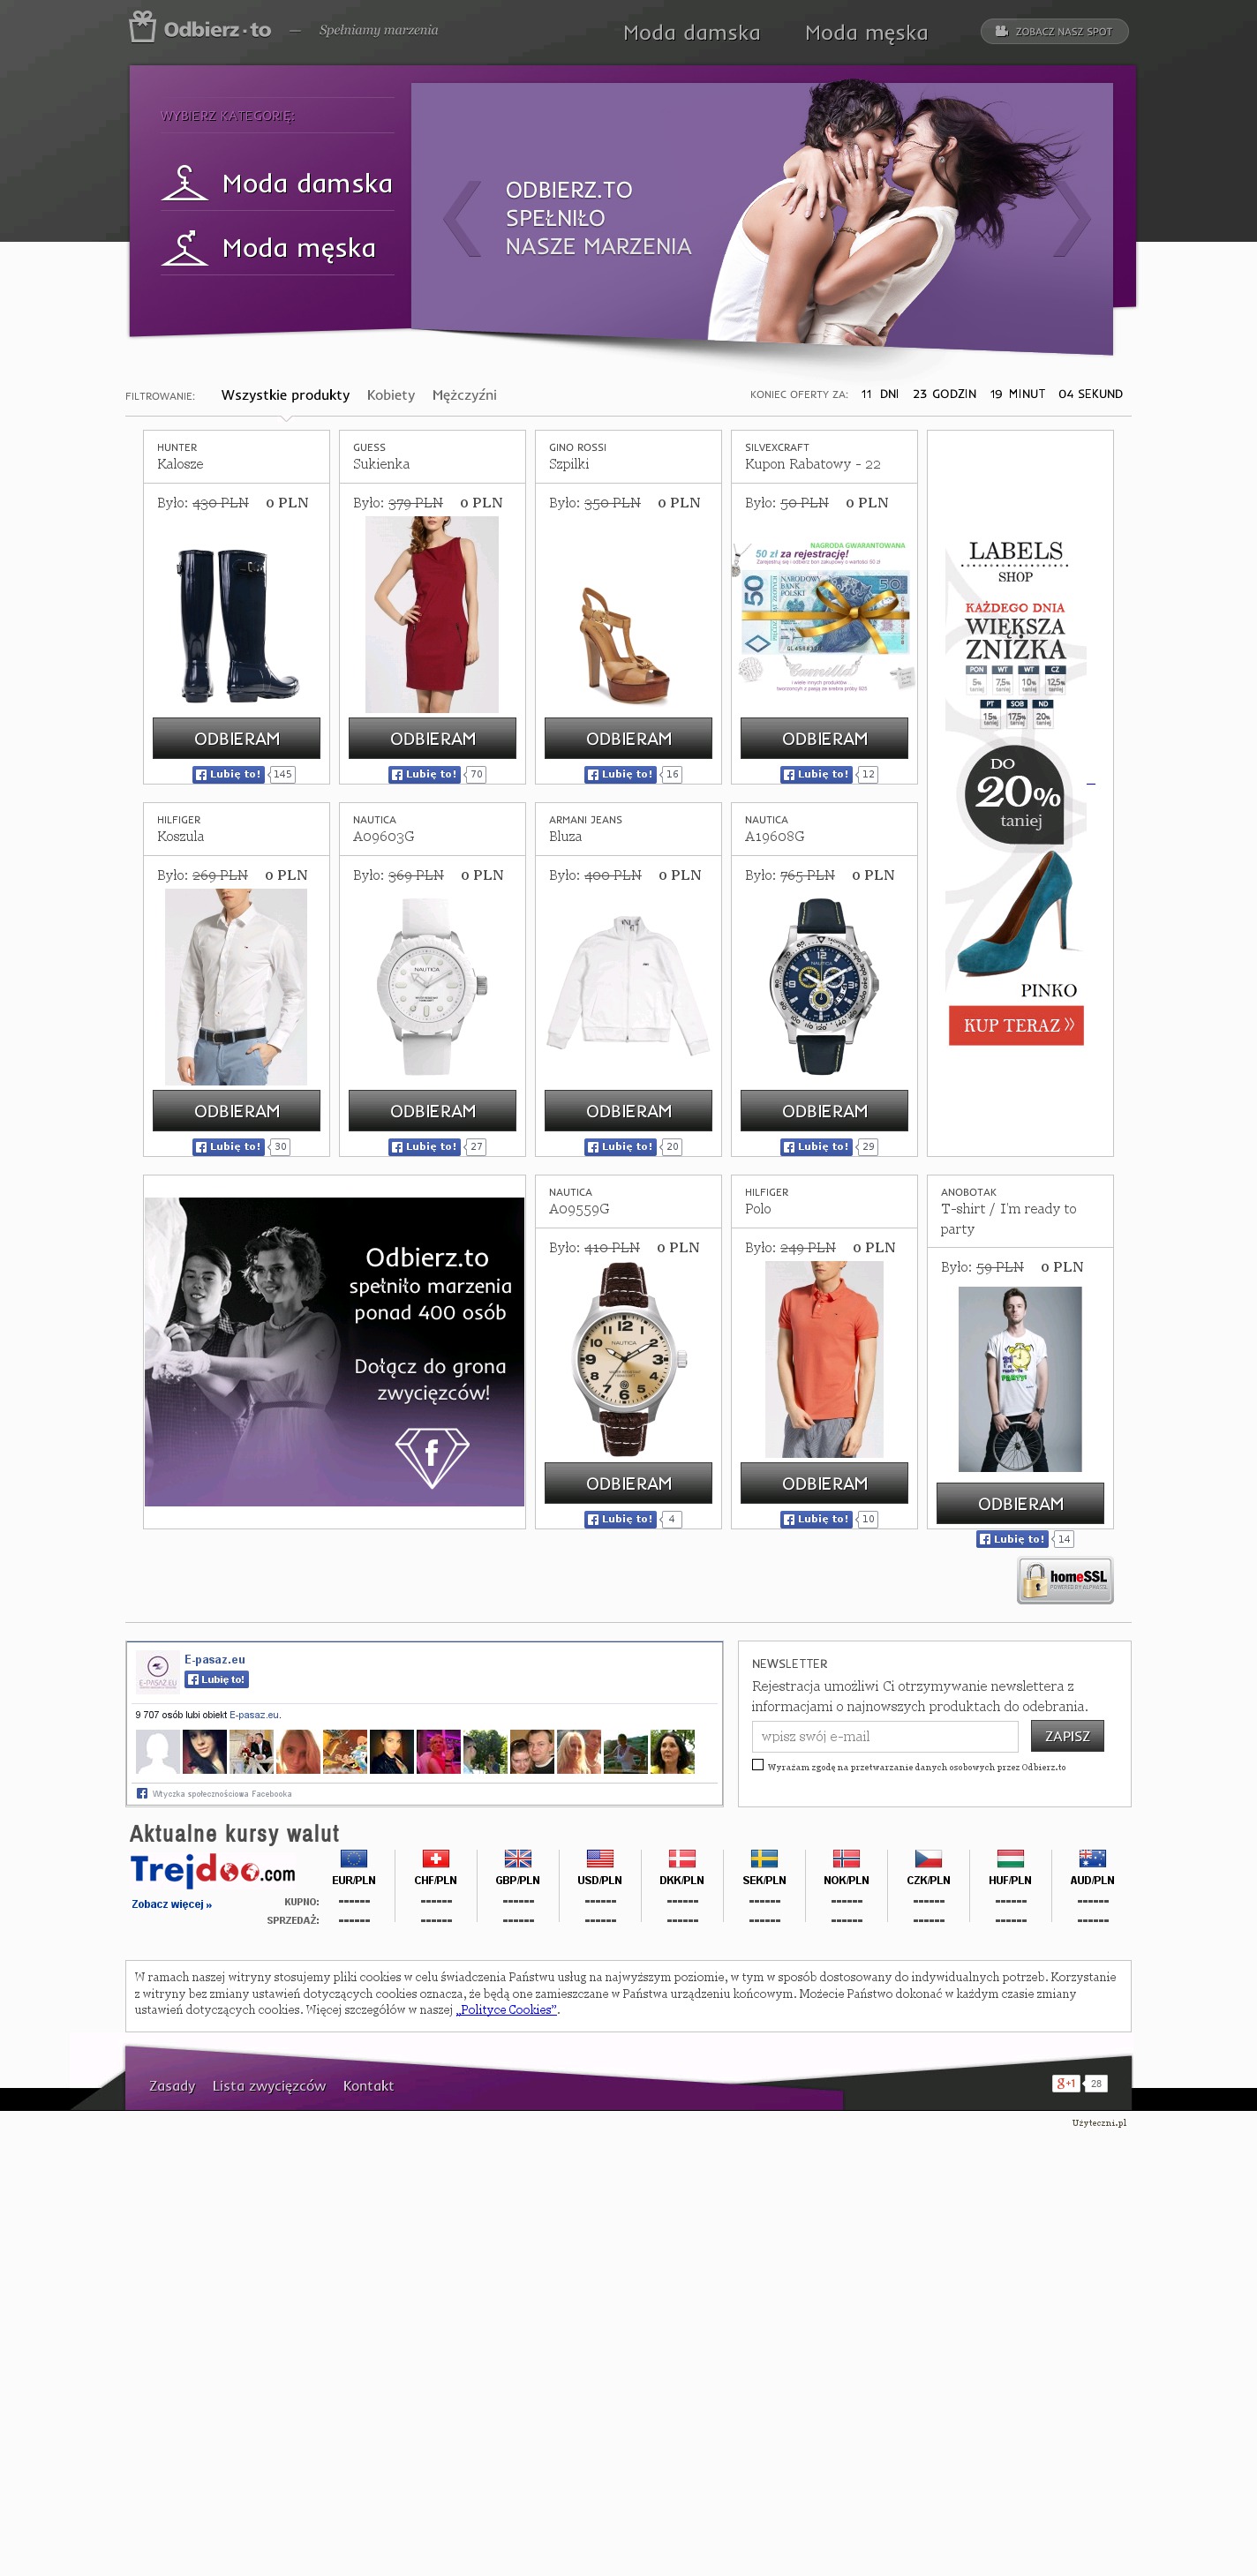This screenshot has width=1257, height=2576.
Task: Open Moda damska in top navigation
Action: (x=692, y=33)
